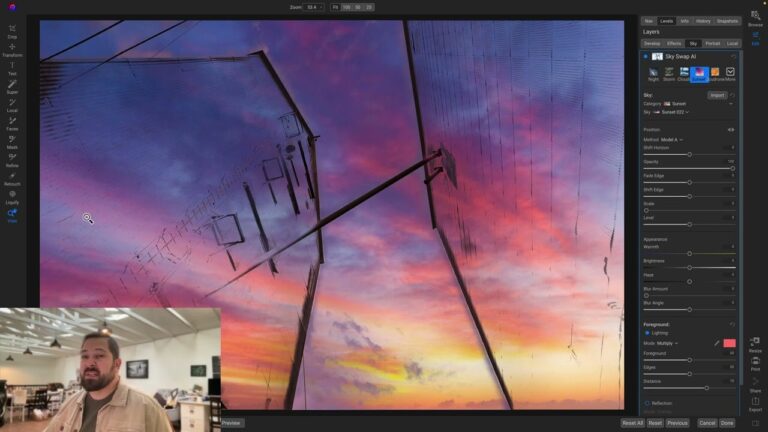Open the Effects tab

(674, 44)
